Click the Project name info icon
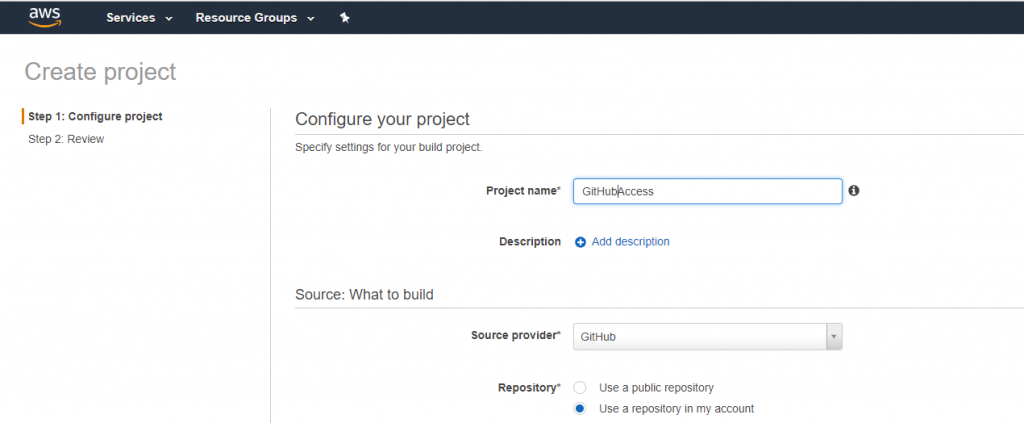 [854, 191]
